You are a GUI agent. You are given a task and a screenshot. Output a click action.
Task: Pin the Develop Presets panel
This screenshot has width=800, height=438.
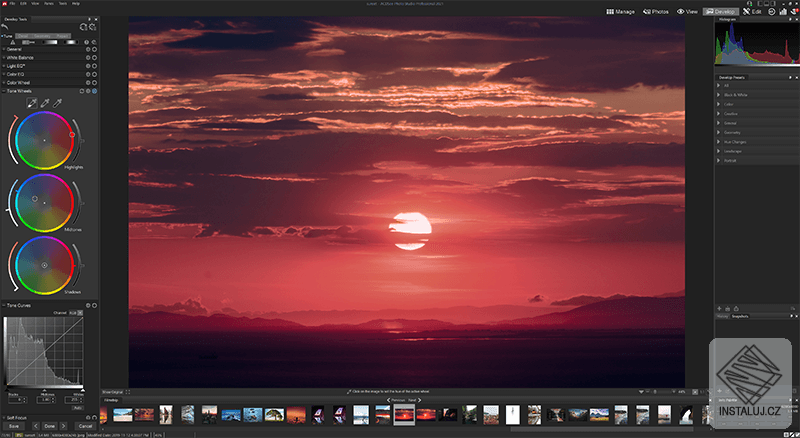tap(791, 78)
